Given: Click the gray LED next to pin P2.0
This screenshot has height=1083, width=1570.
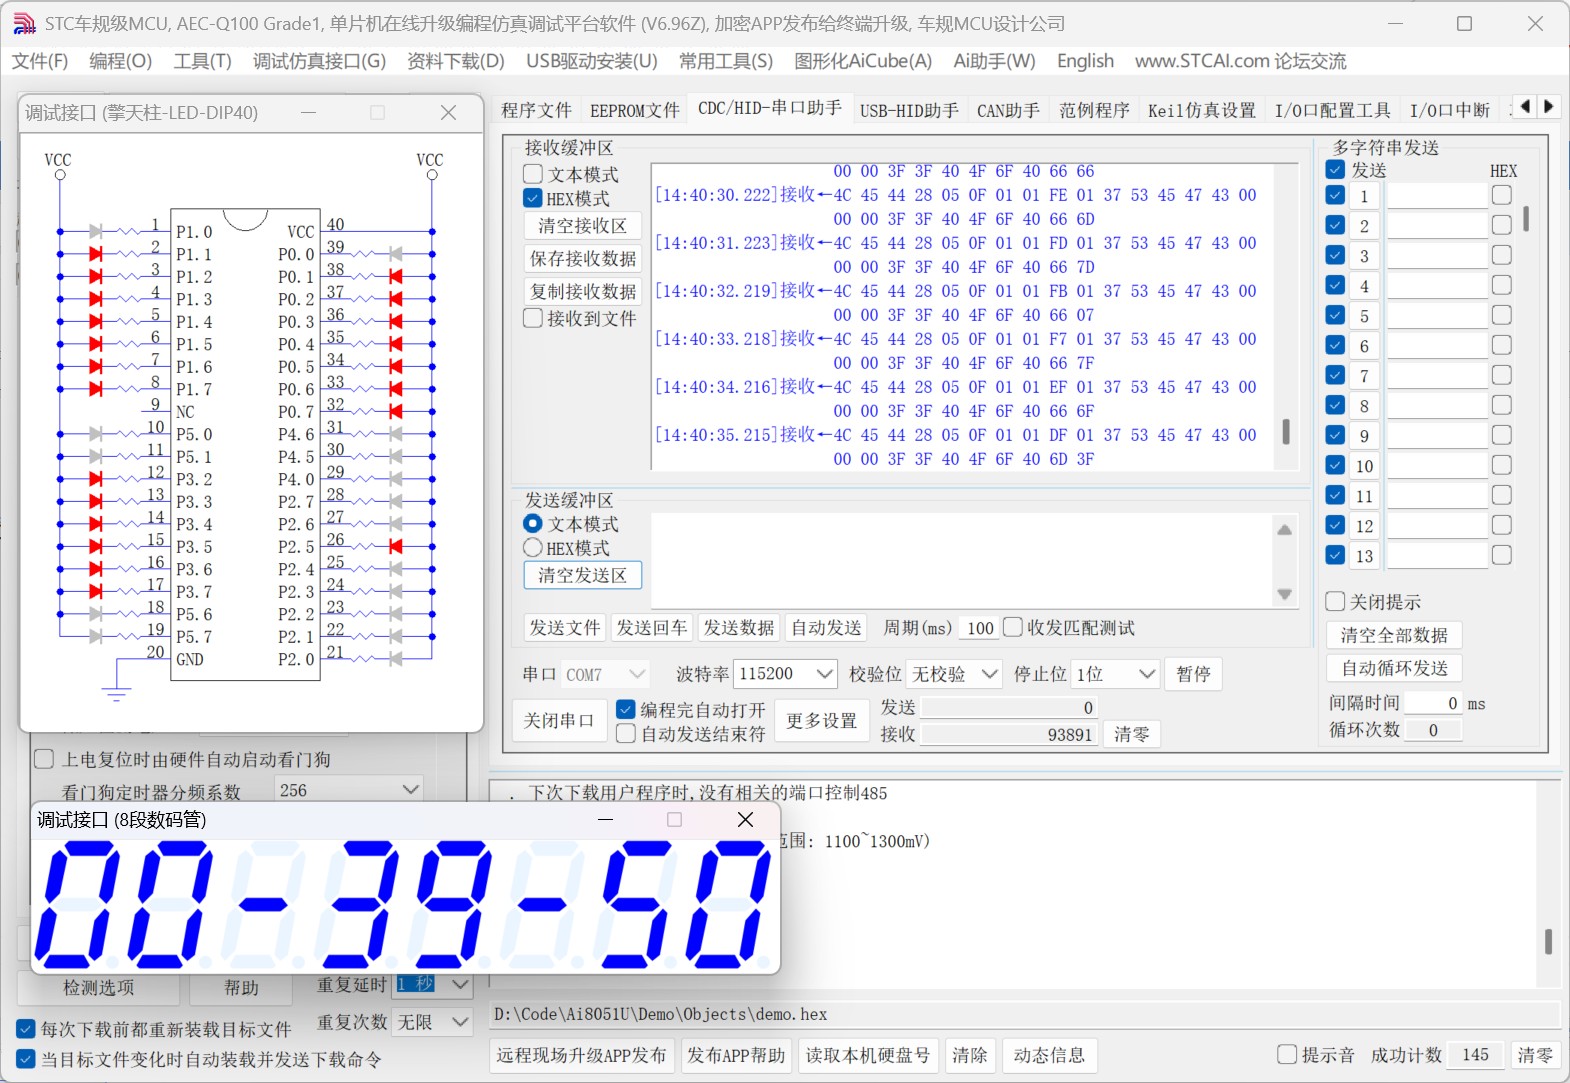Looking at the screenshot, I should click(395, 659).
